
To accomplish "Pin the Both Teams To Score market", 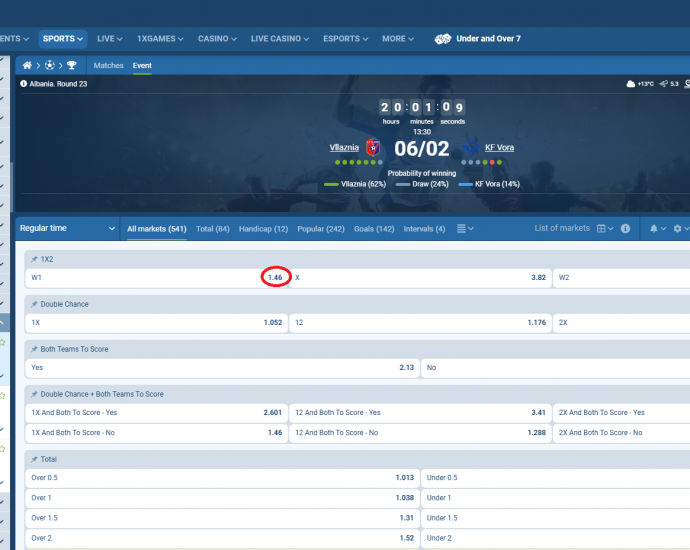I will pos(34,349).
